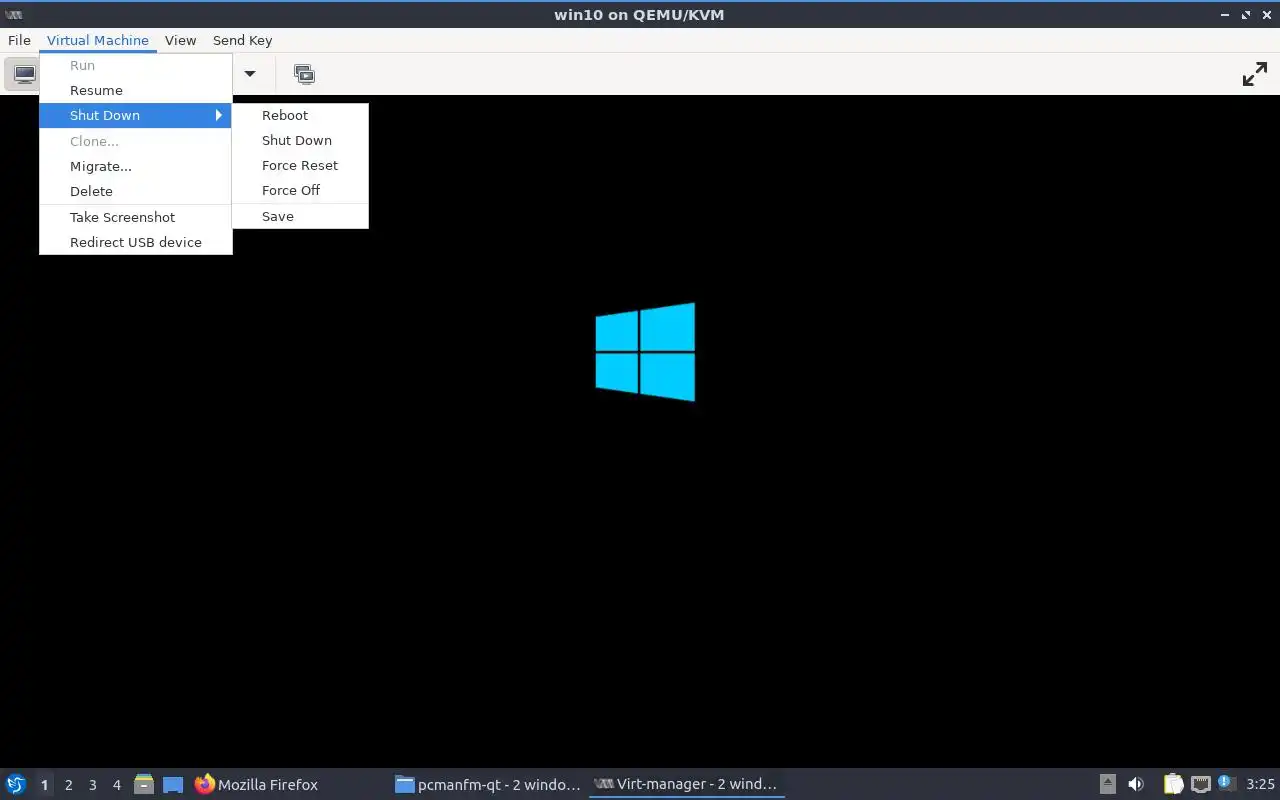Maximize the win10 QEMU/KVM window
The image size is (1280, 800).
point(1246,15)
